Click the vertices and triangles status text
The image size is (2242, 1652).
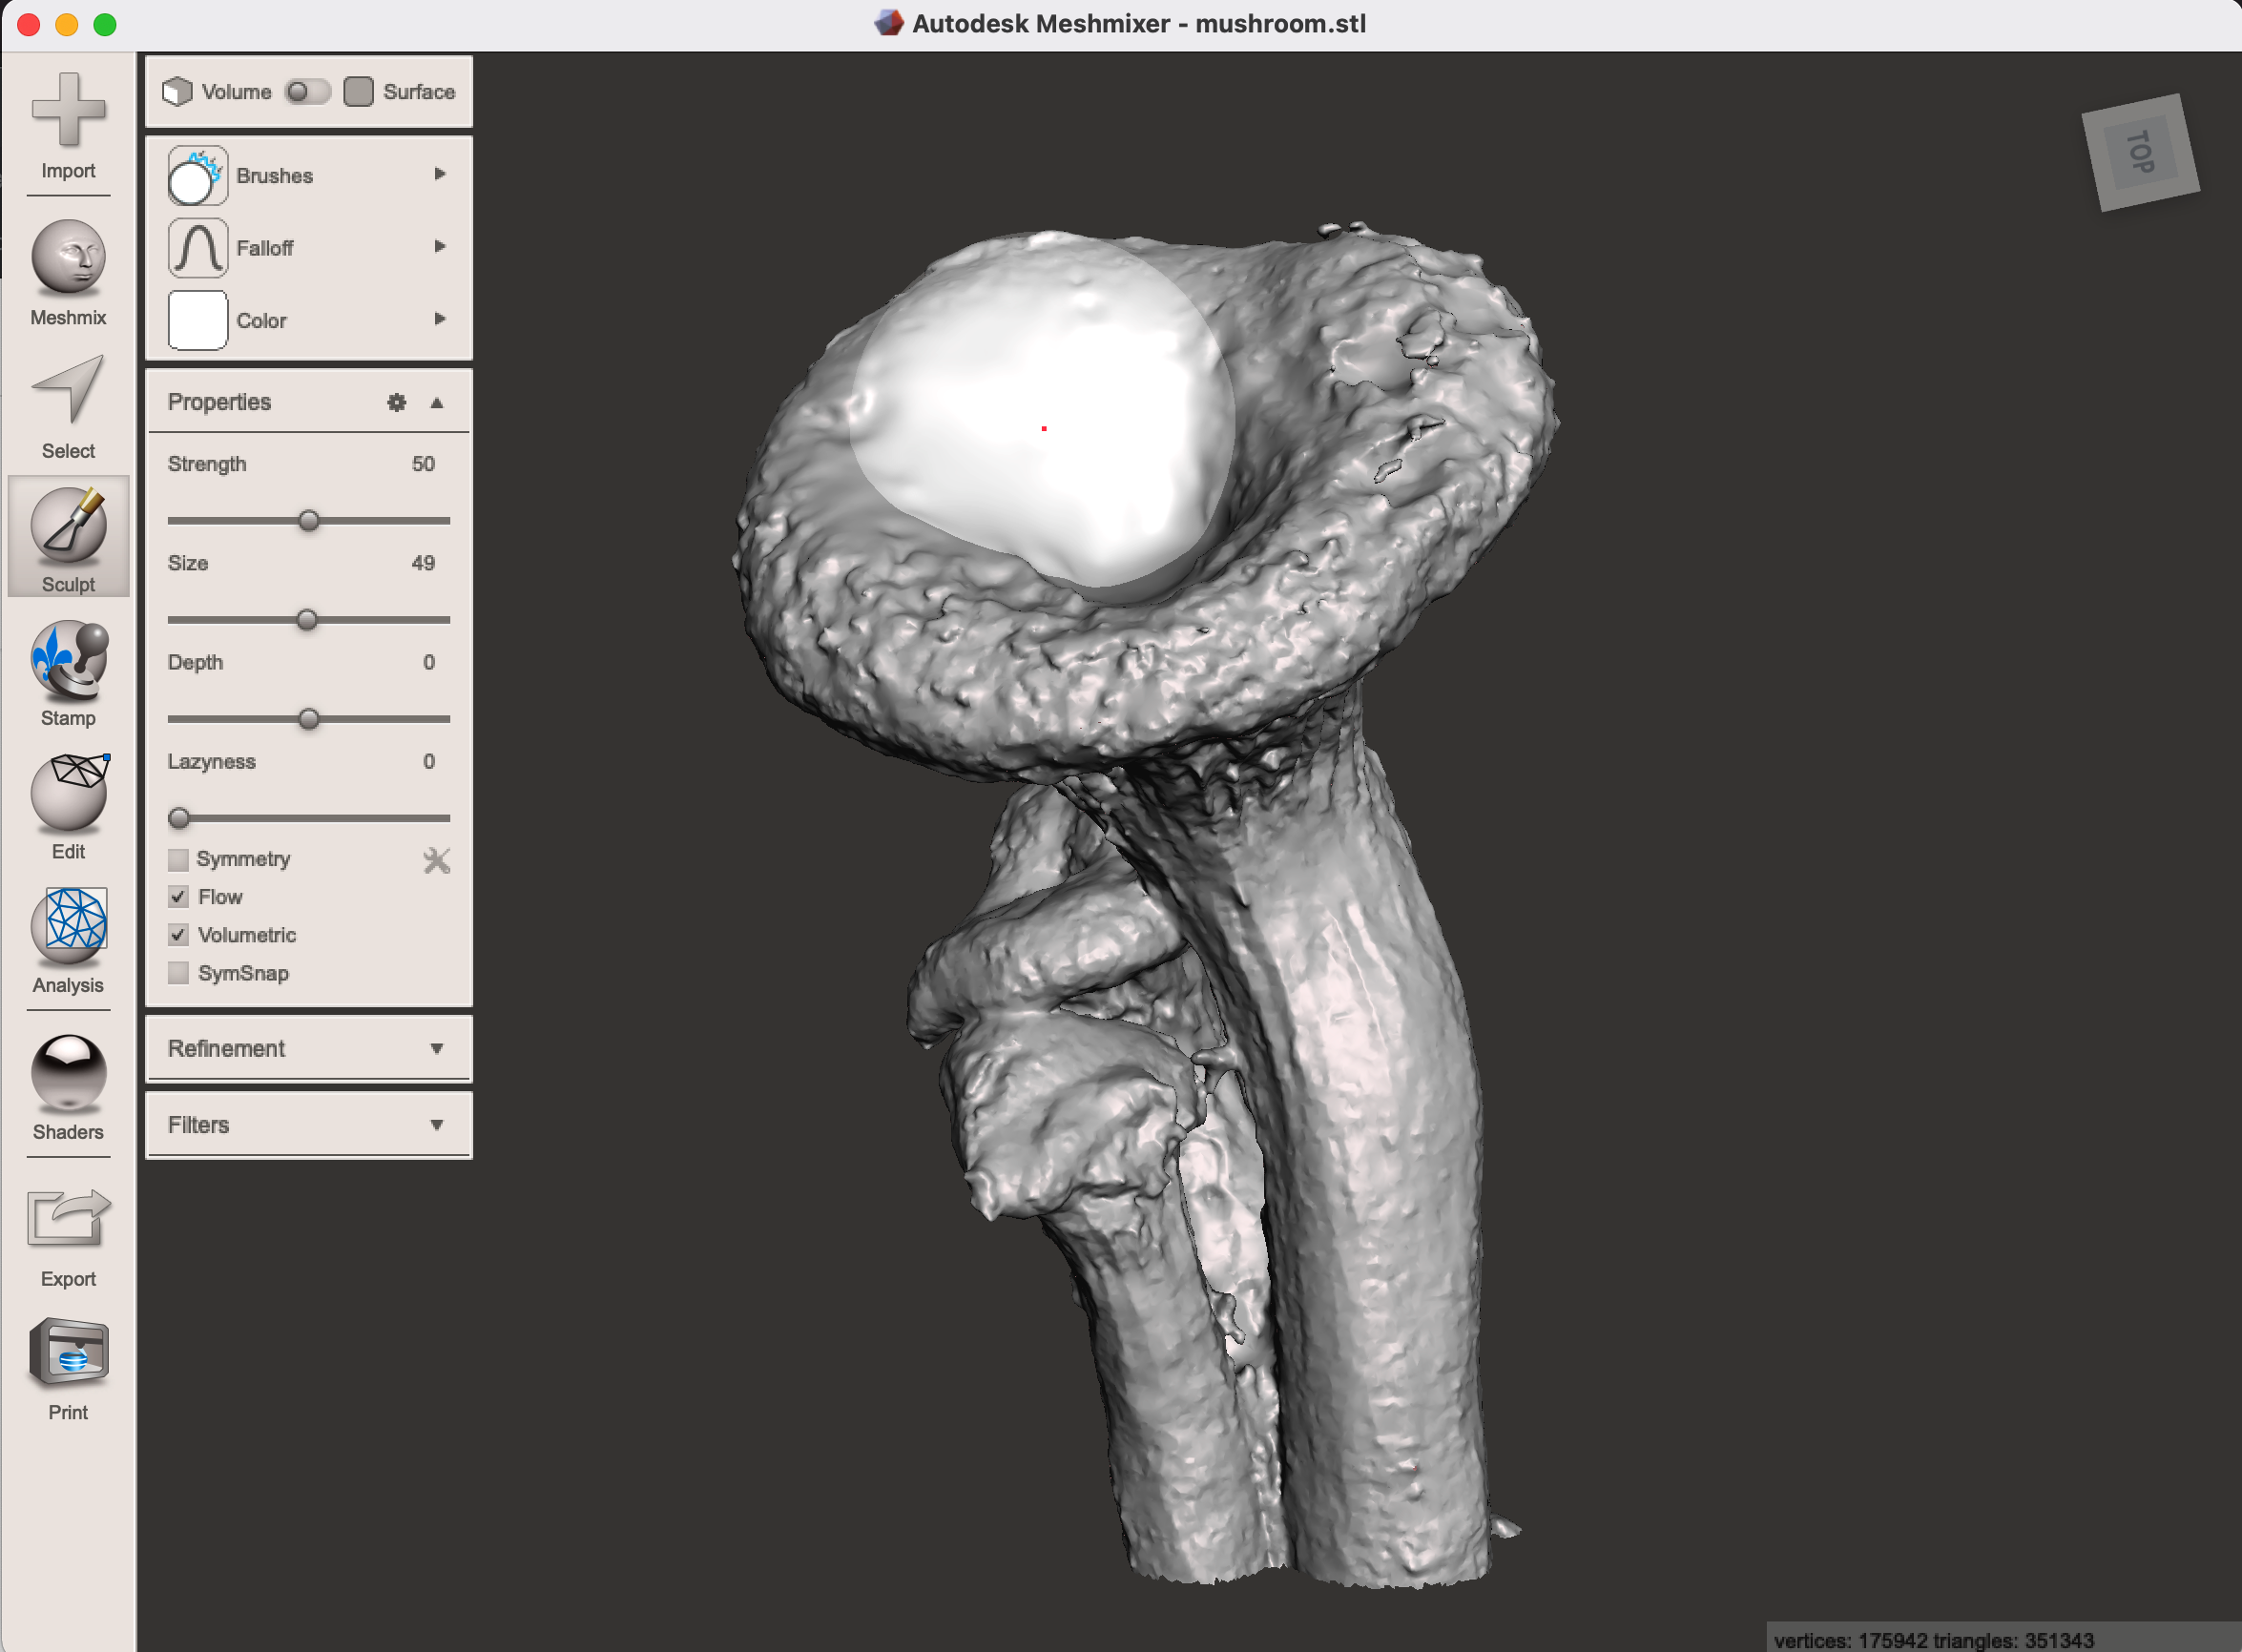point(1933,1640)
